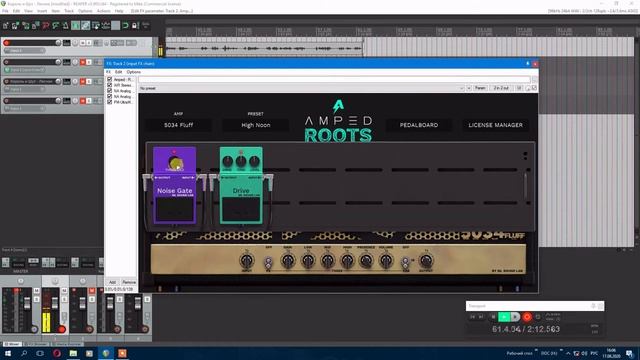The image size is (640, 360).
Task: Open the REAPER Actions menu
Action: click(x=103, y=11)
